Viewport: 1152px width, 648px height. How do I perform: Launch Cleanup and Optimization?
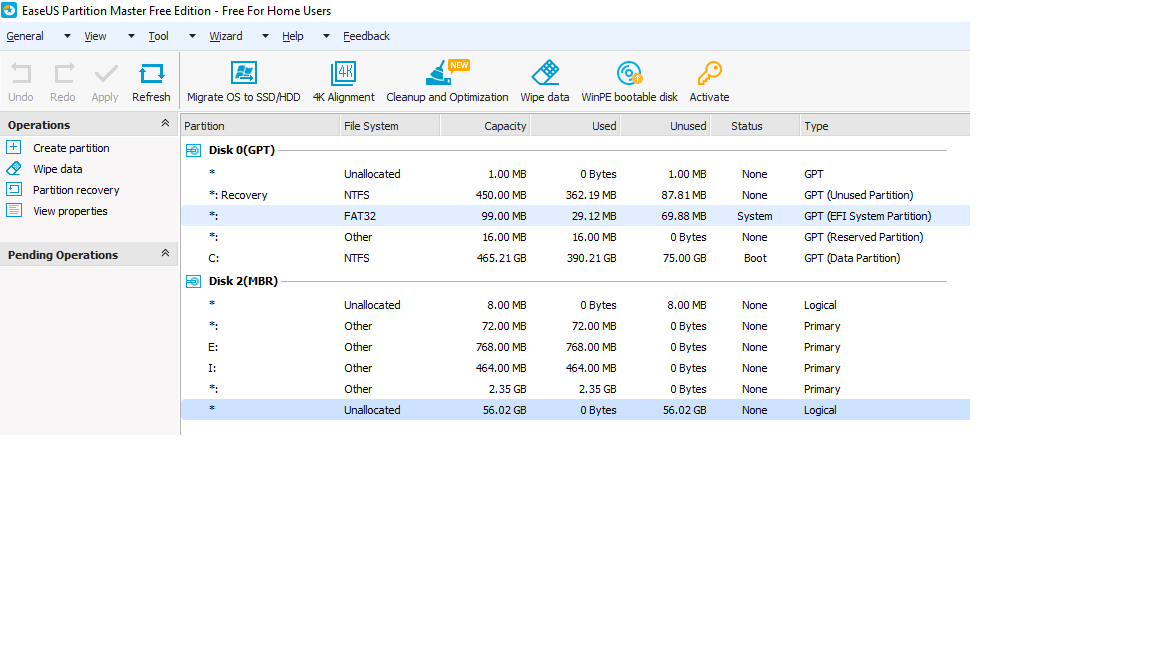pos(439,73)
